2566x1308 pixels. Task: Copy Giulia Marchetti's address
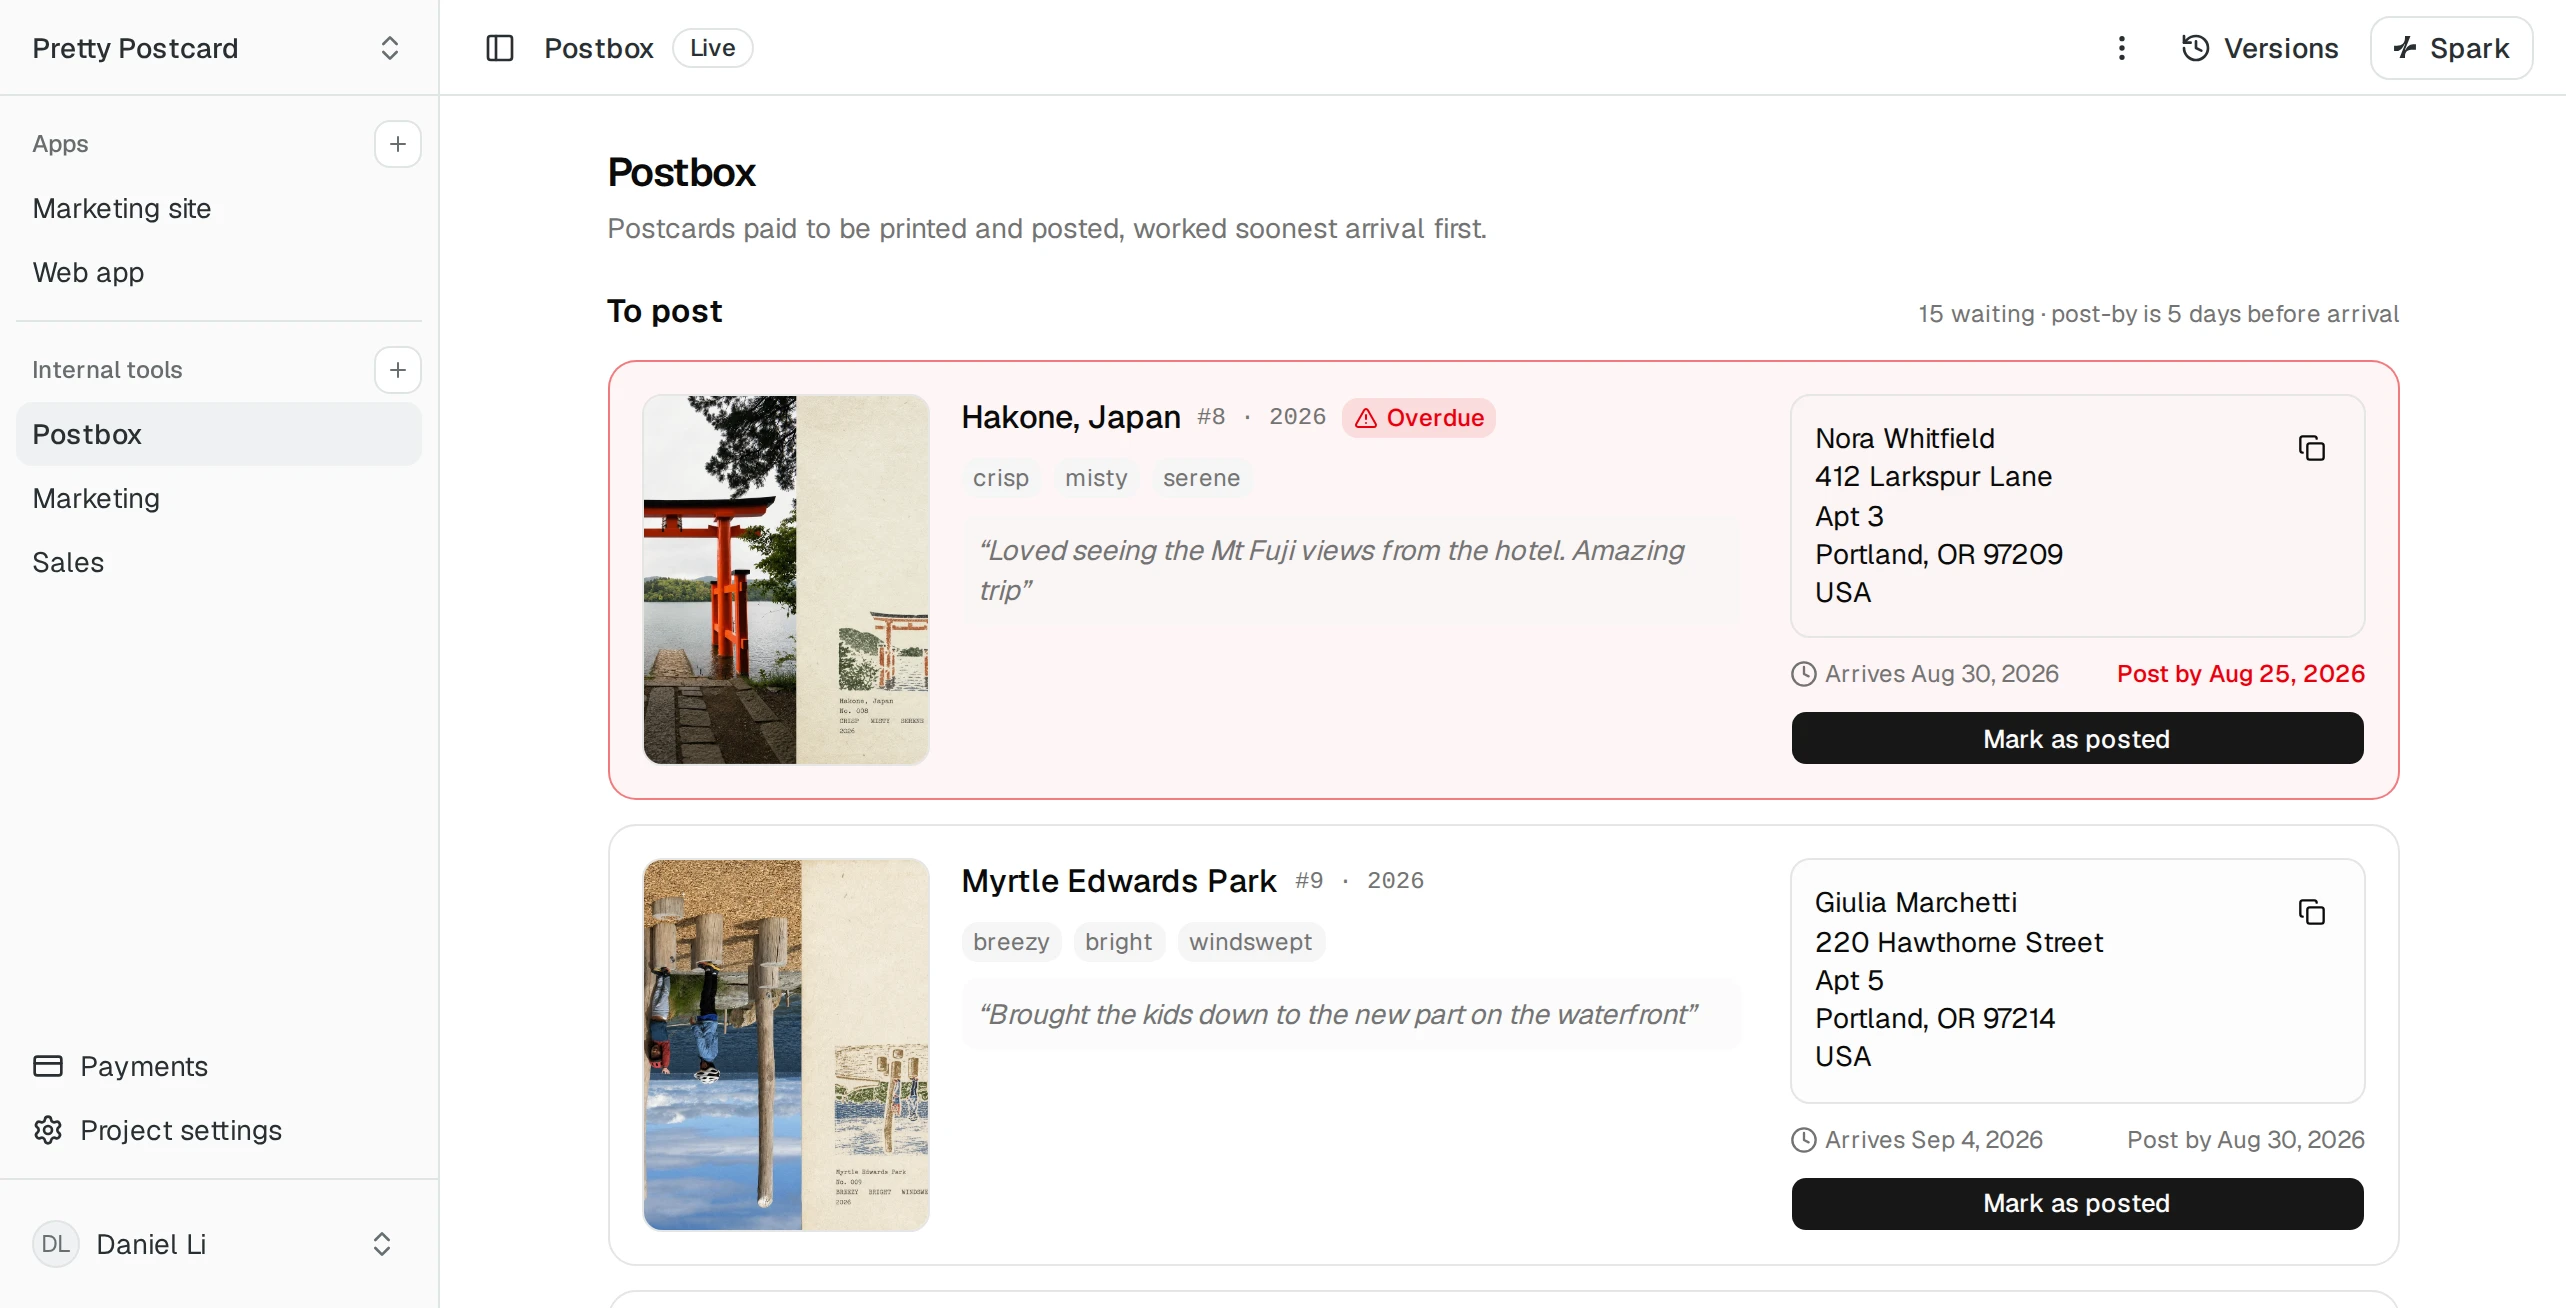(2311, 912)
